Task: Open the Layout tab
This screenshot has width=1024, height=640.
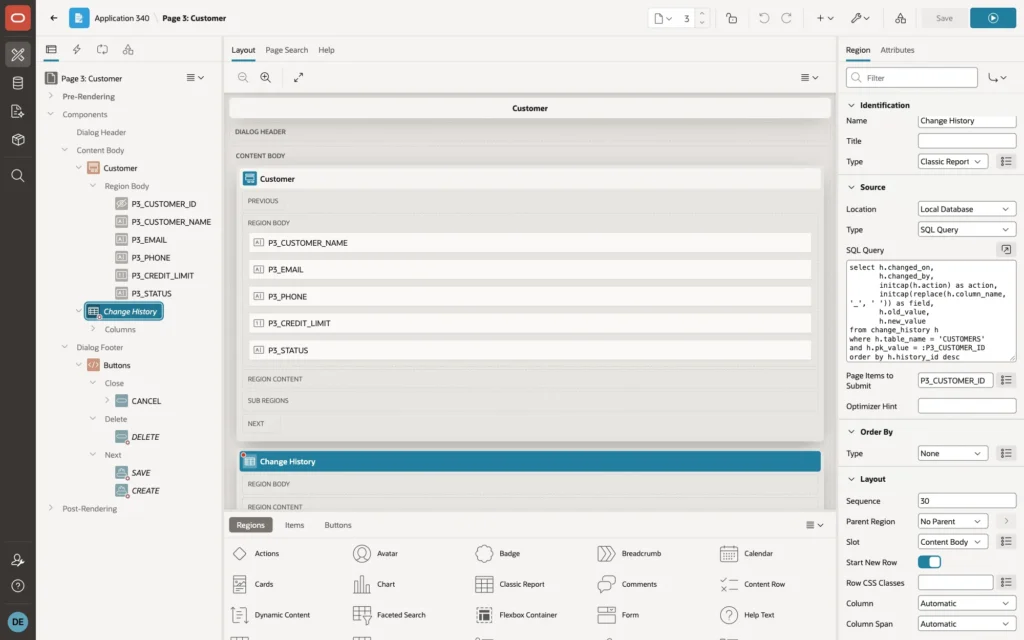Action: pyautogui.click(x=243, y=50)
